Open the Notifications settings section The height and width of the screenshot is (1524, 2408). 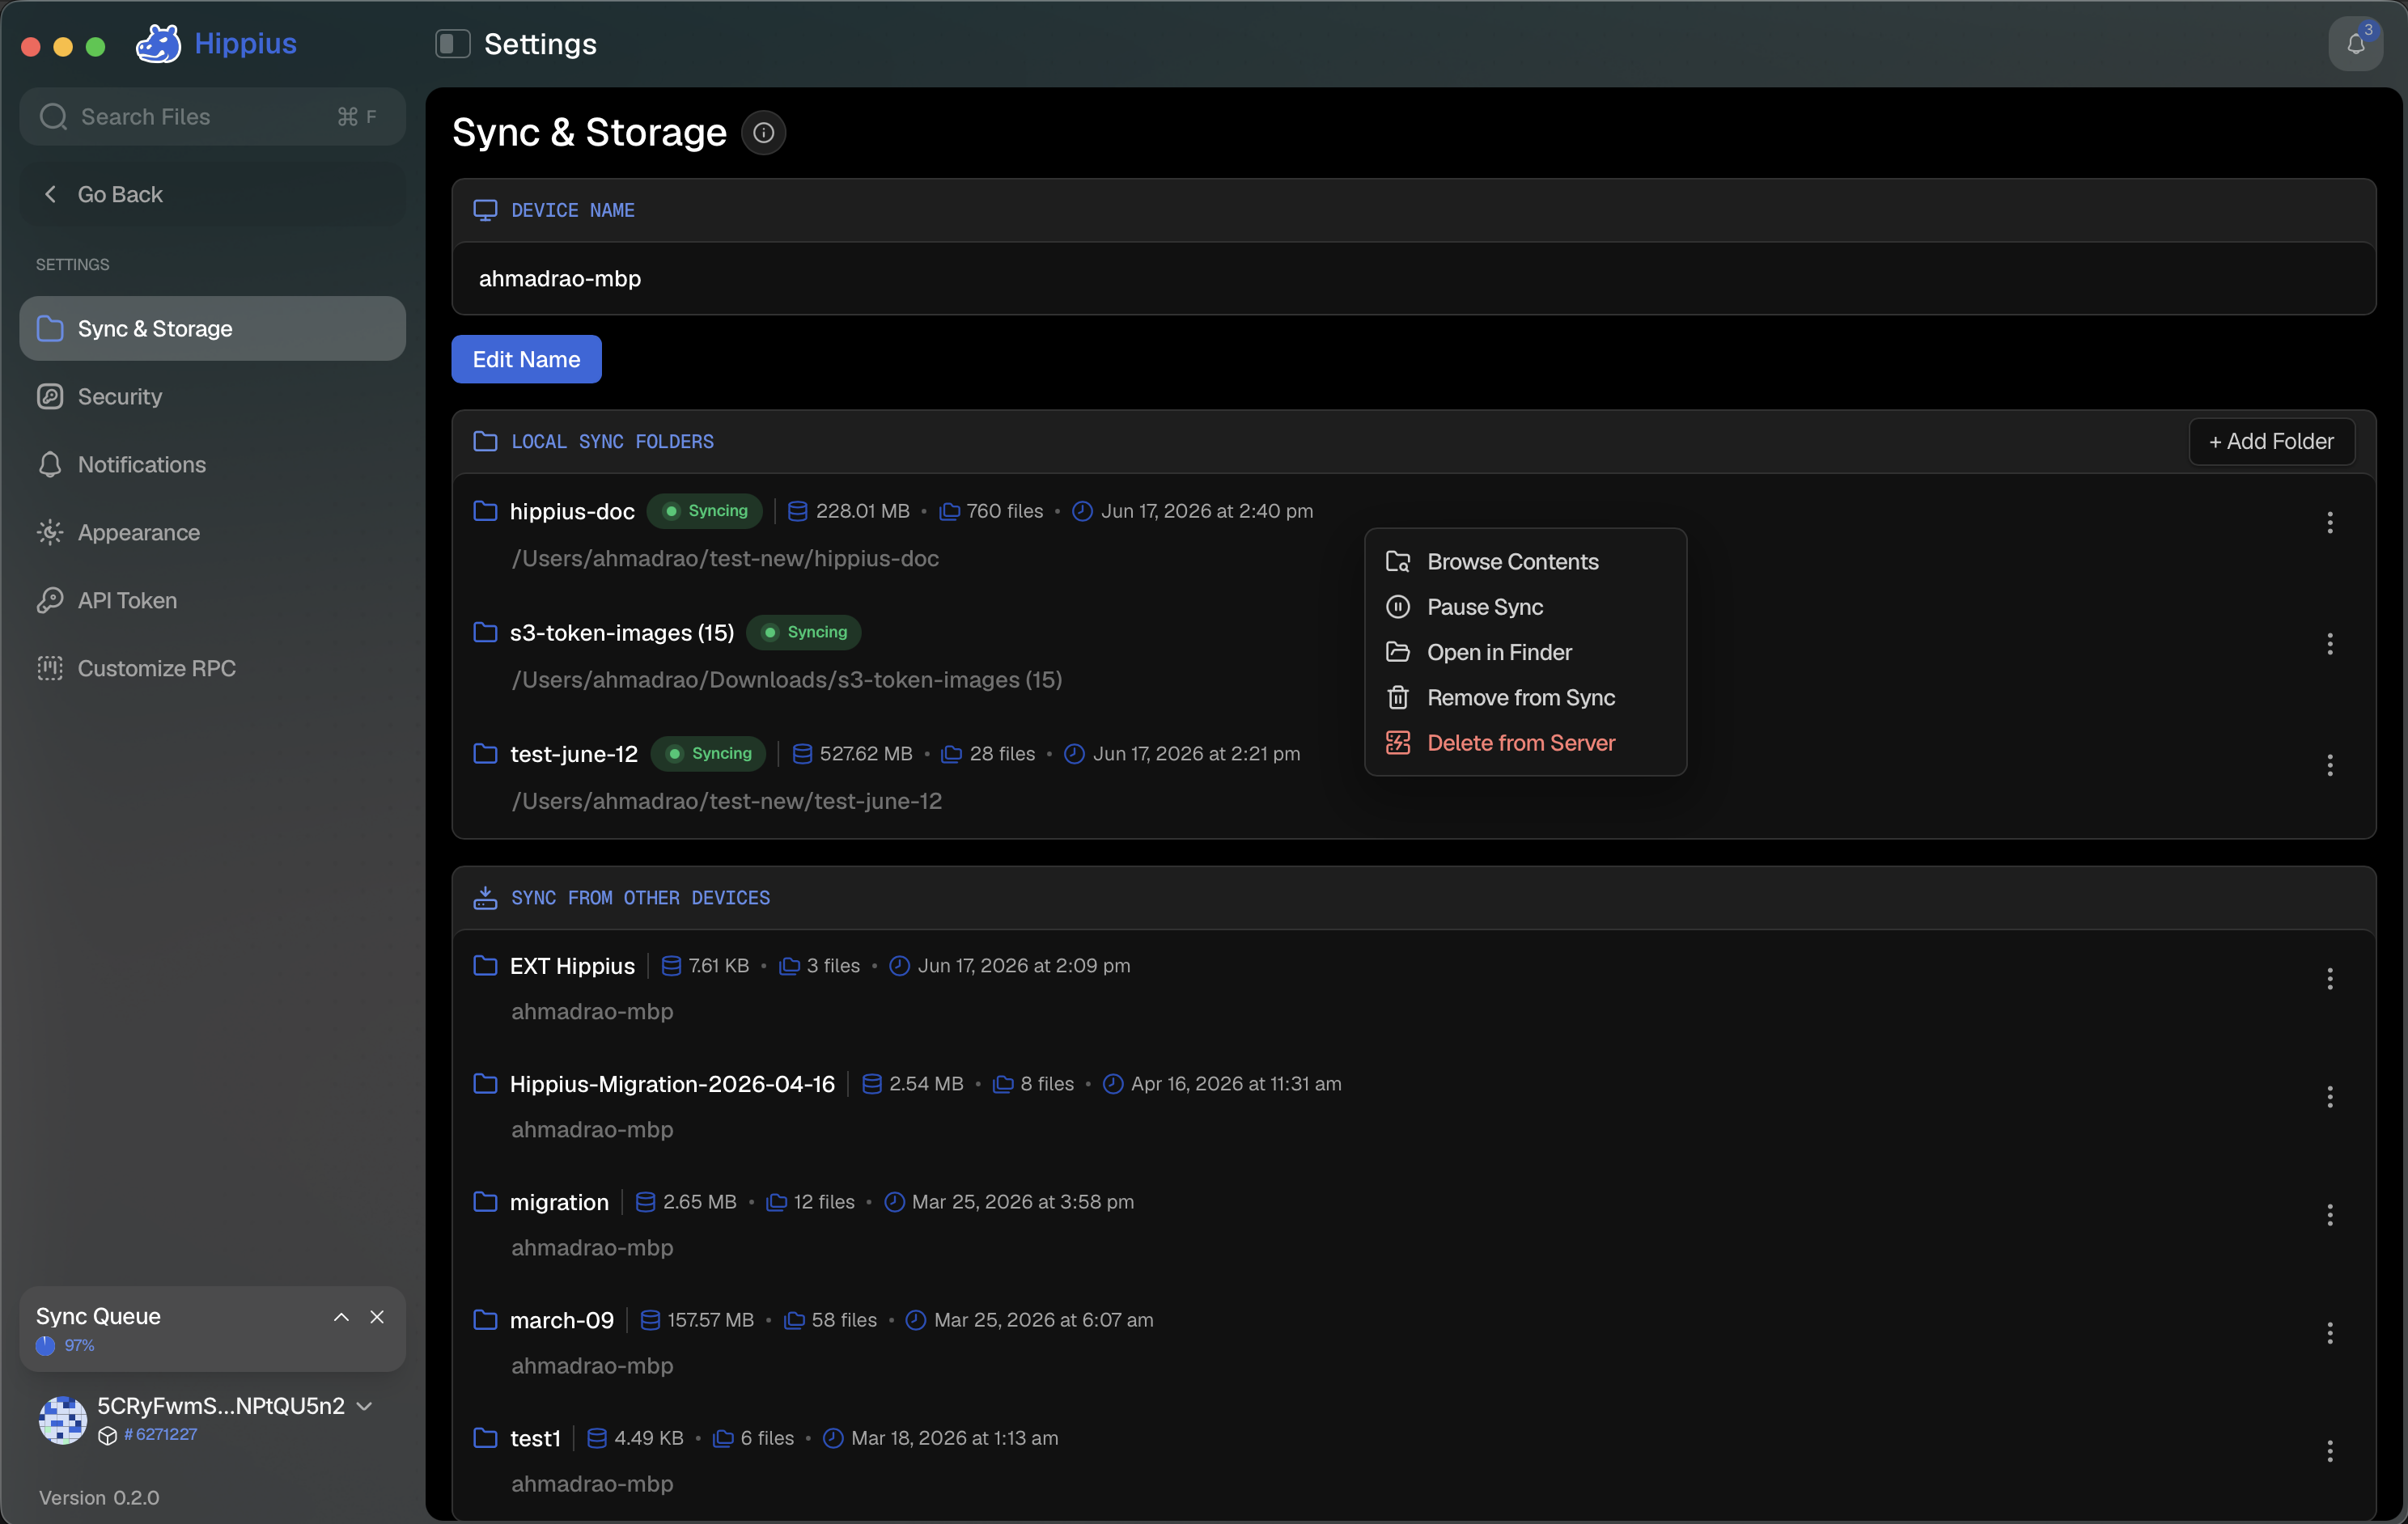pos(212,464)
